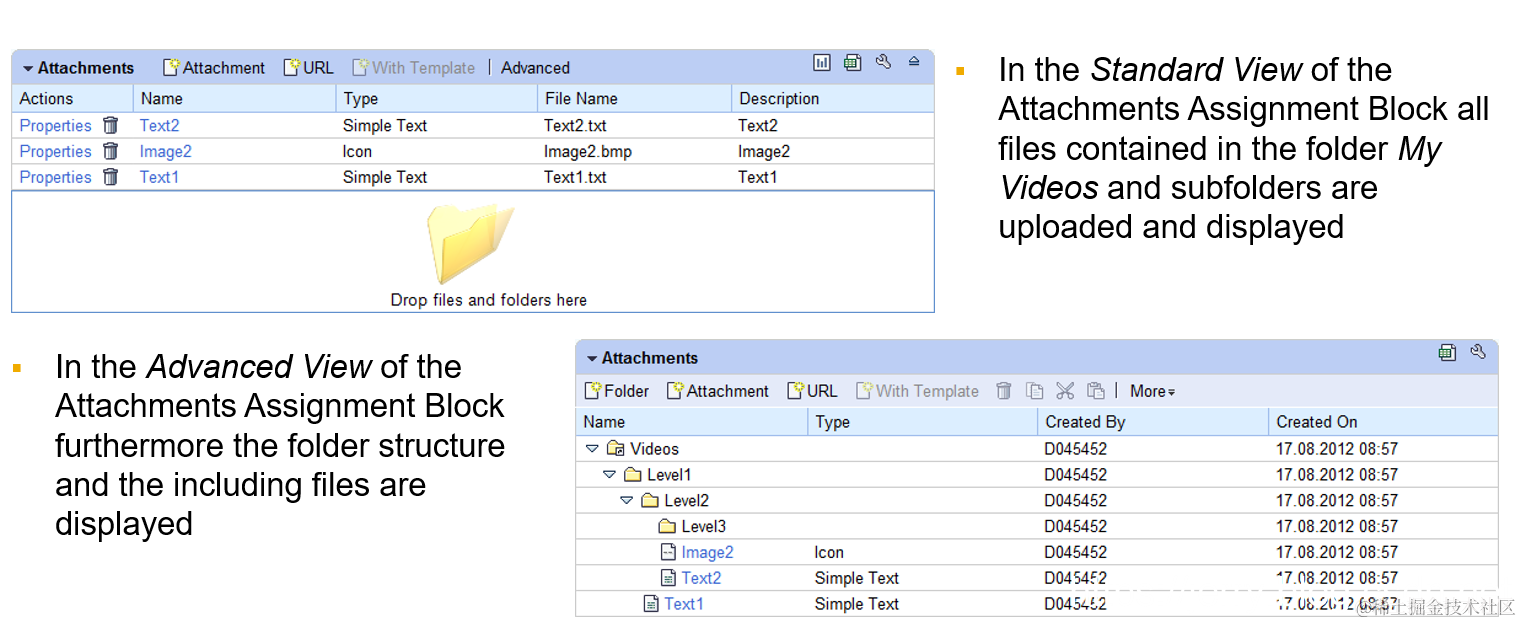Screen dimensions: 1522x624
Task: Click the image file icon beside Image2 in tree
Action: (669, 552)
